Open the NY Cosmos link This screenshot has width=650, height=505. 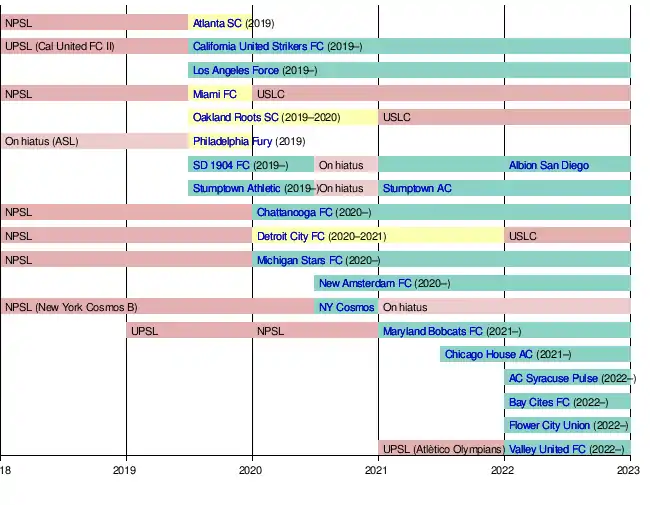pos(347,308)
